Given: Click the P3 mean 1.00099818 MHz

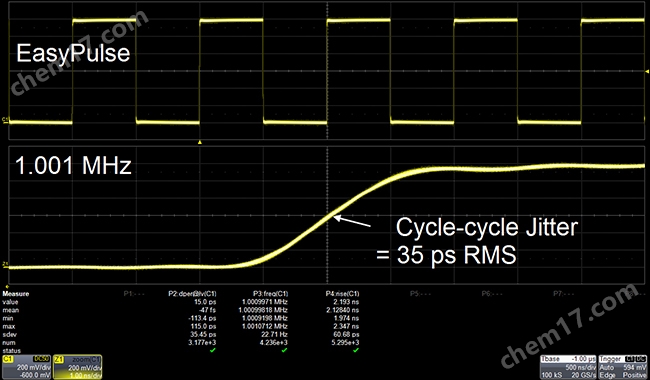Looking at the screenshot, I should coord(263,310).
